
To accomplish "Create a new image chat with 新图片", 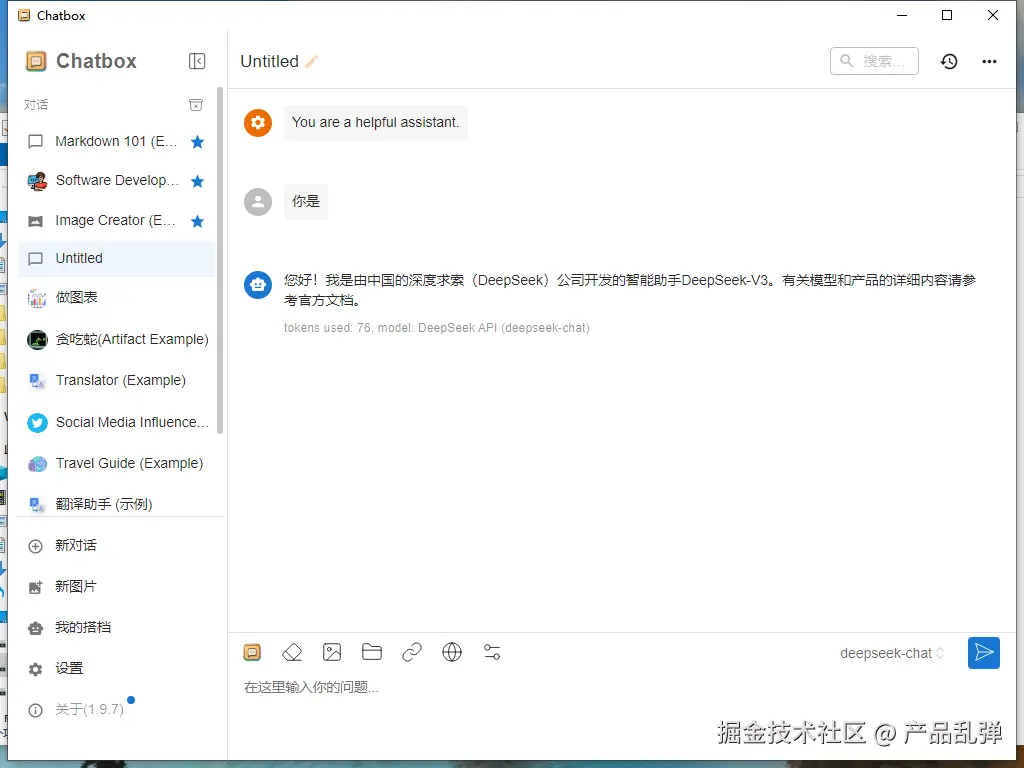I will pos(116,586).
